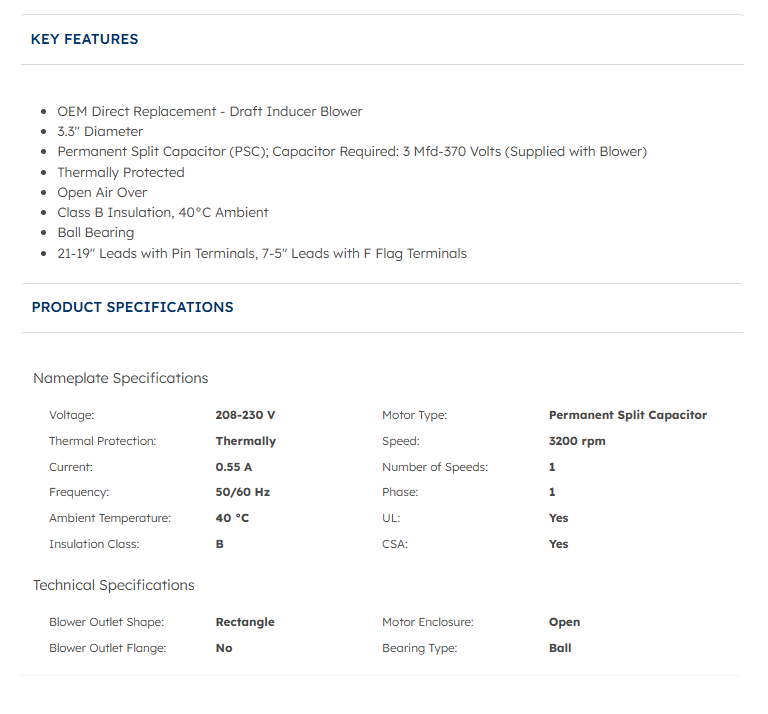The width and height of the screenshot is (768, 714).
Task: Click the PRODUCT SPECIFICATIONS section heading
Action: 133,307
